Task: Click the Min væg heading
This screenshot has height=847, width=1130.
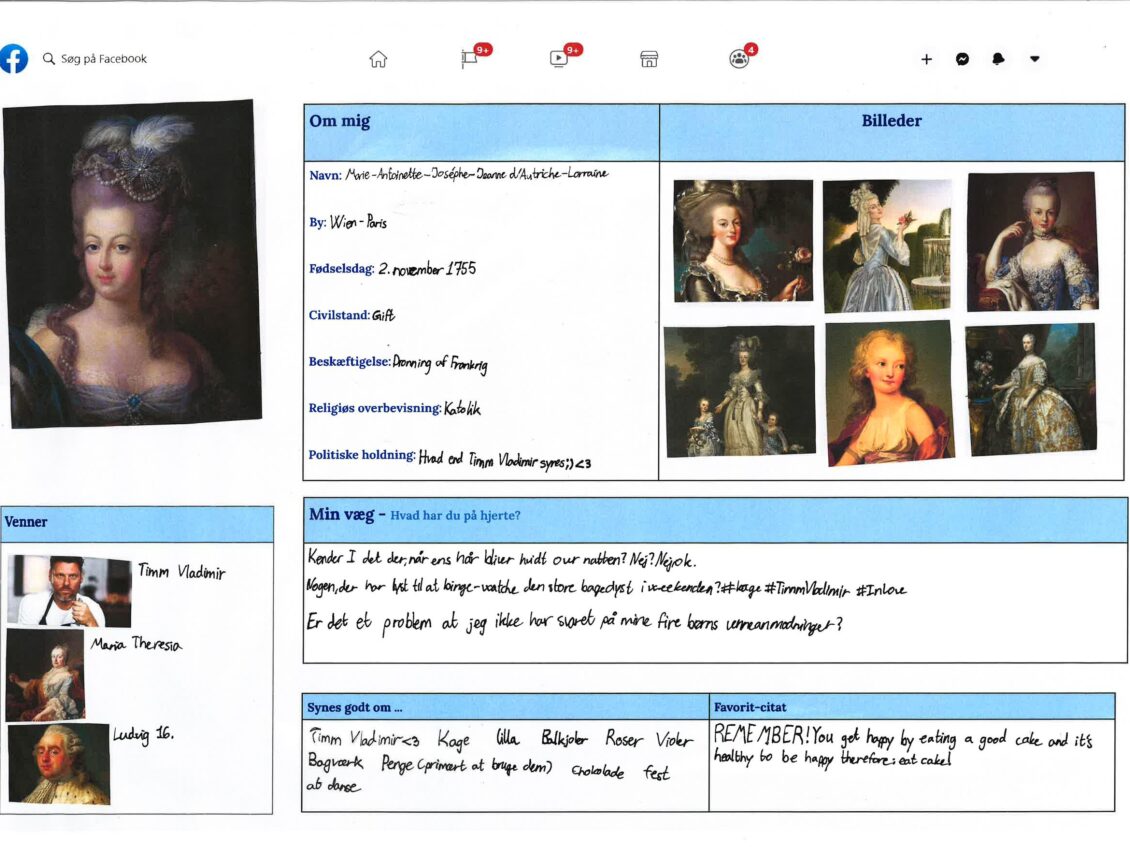Action: [x=342, y=514]
